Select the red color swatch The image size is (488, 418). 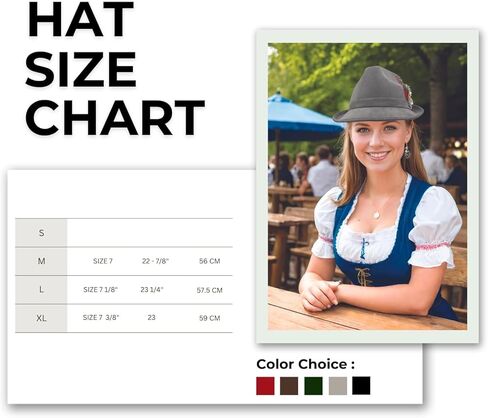point(265,386)
